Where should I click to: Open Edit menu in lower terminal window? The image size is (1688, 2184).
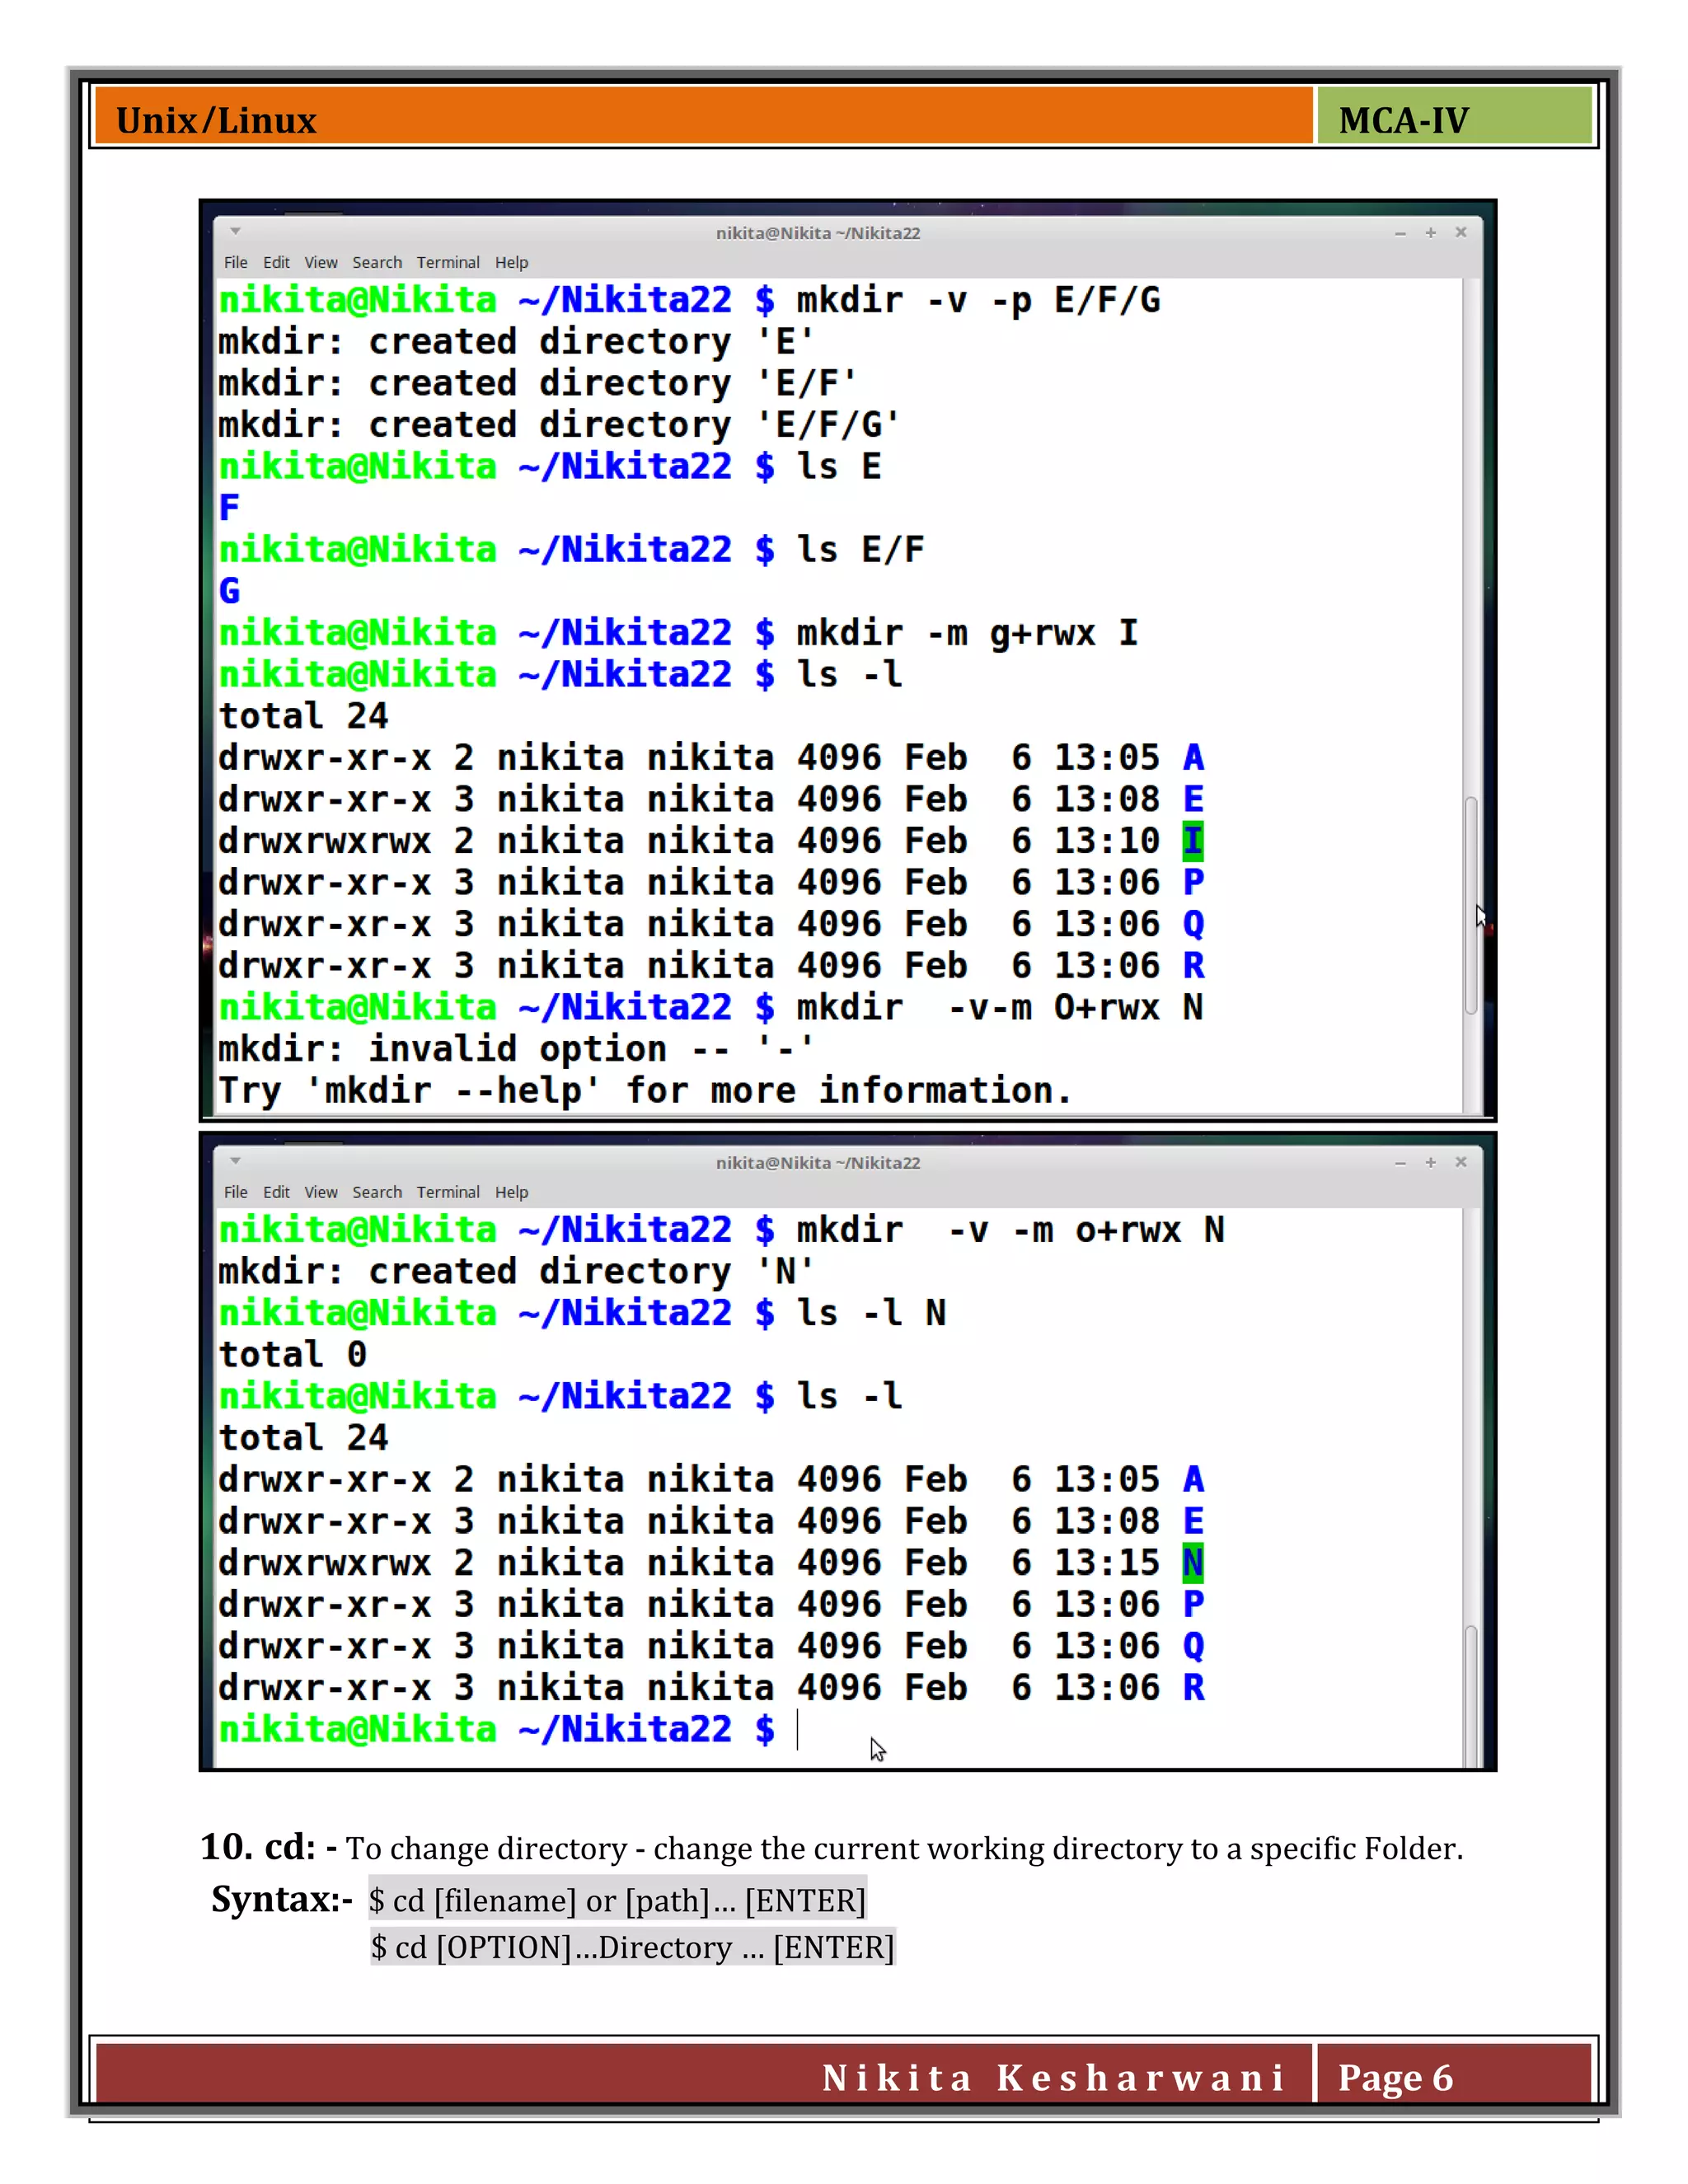[276, 1192]
